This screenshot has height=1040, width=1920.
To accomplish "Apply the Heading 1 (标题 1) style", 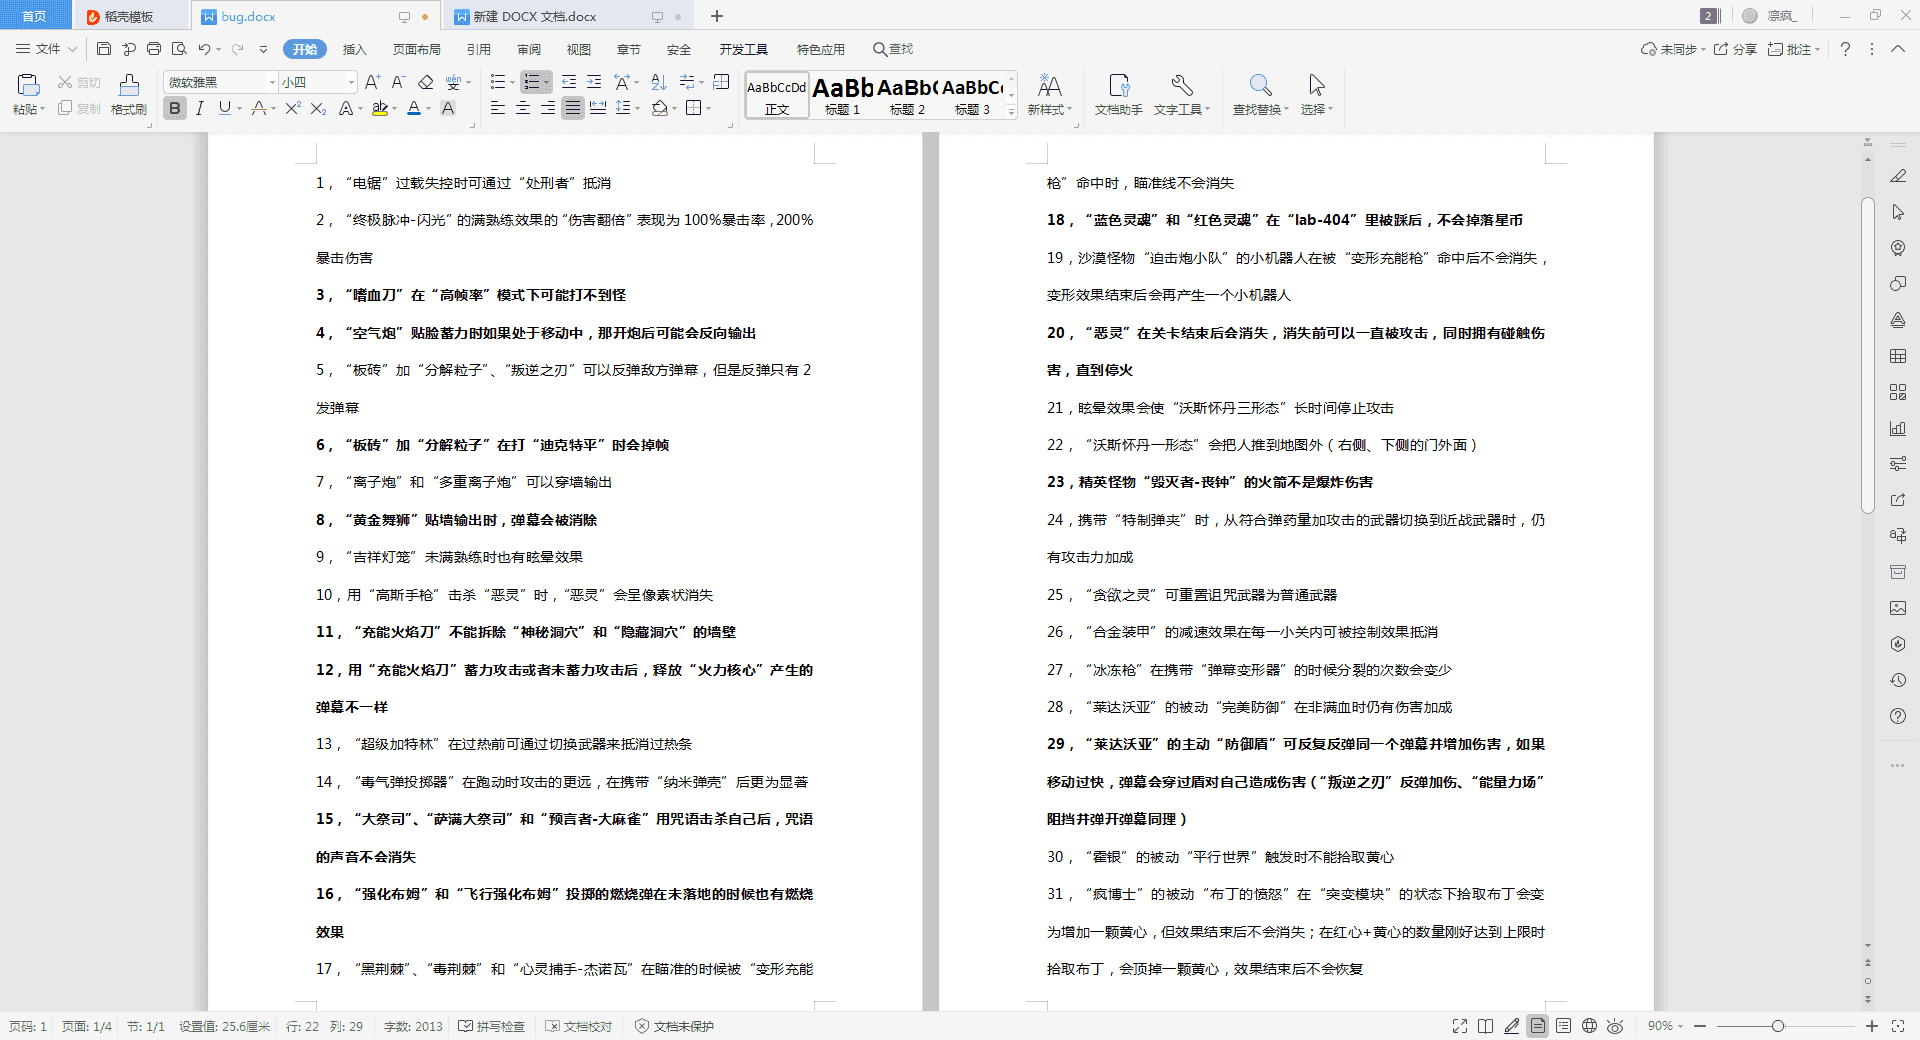I will 842,96.
